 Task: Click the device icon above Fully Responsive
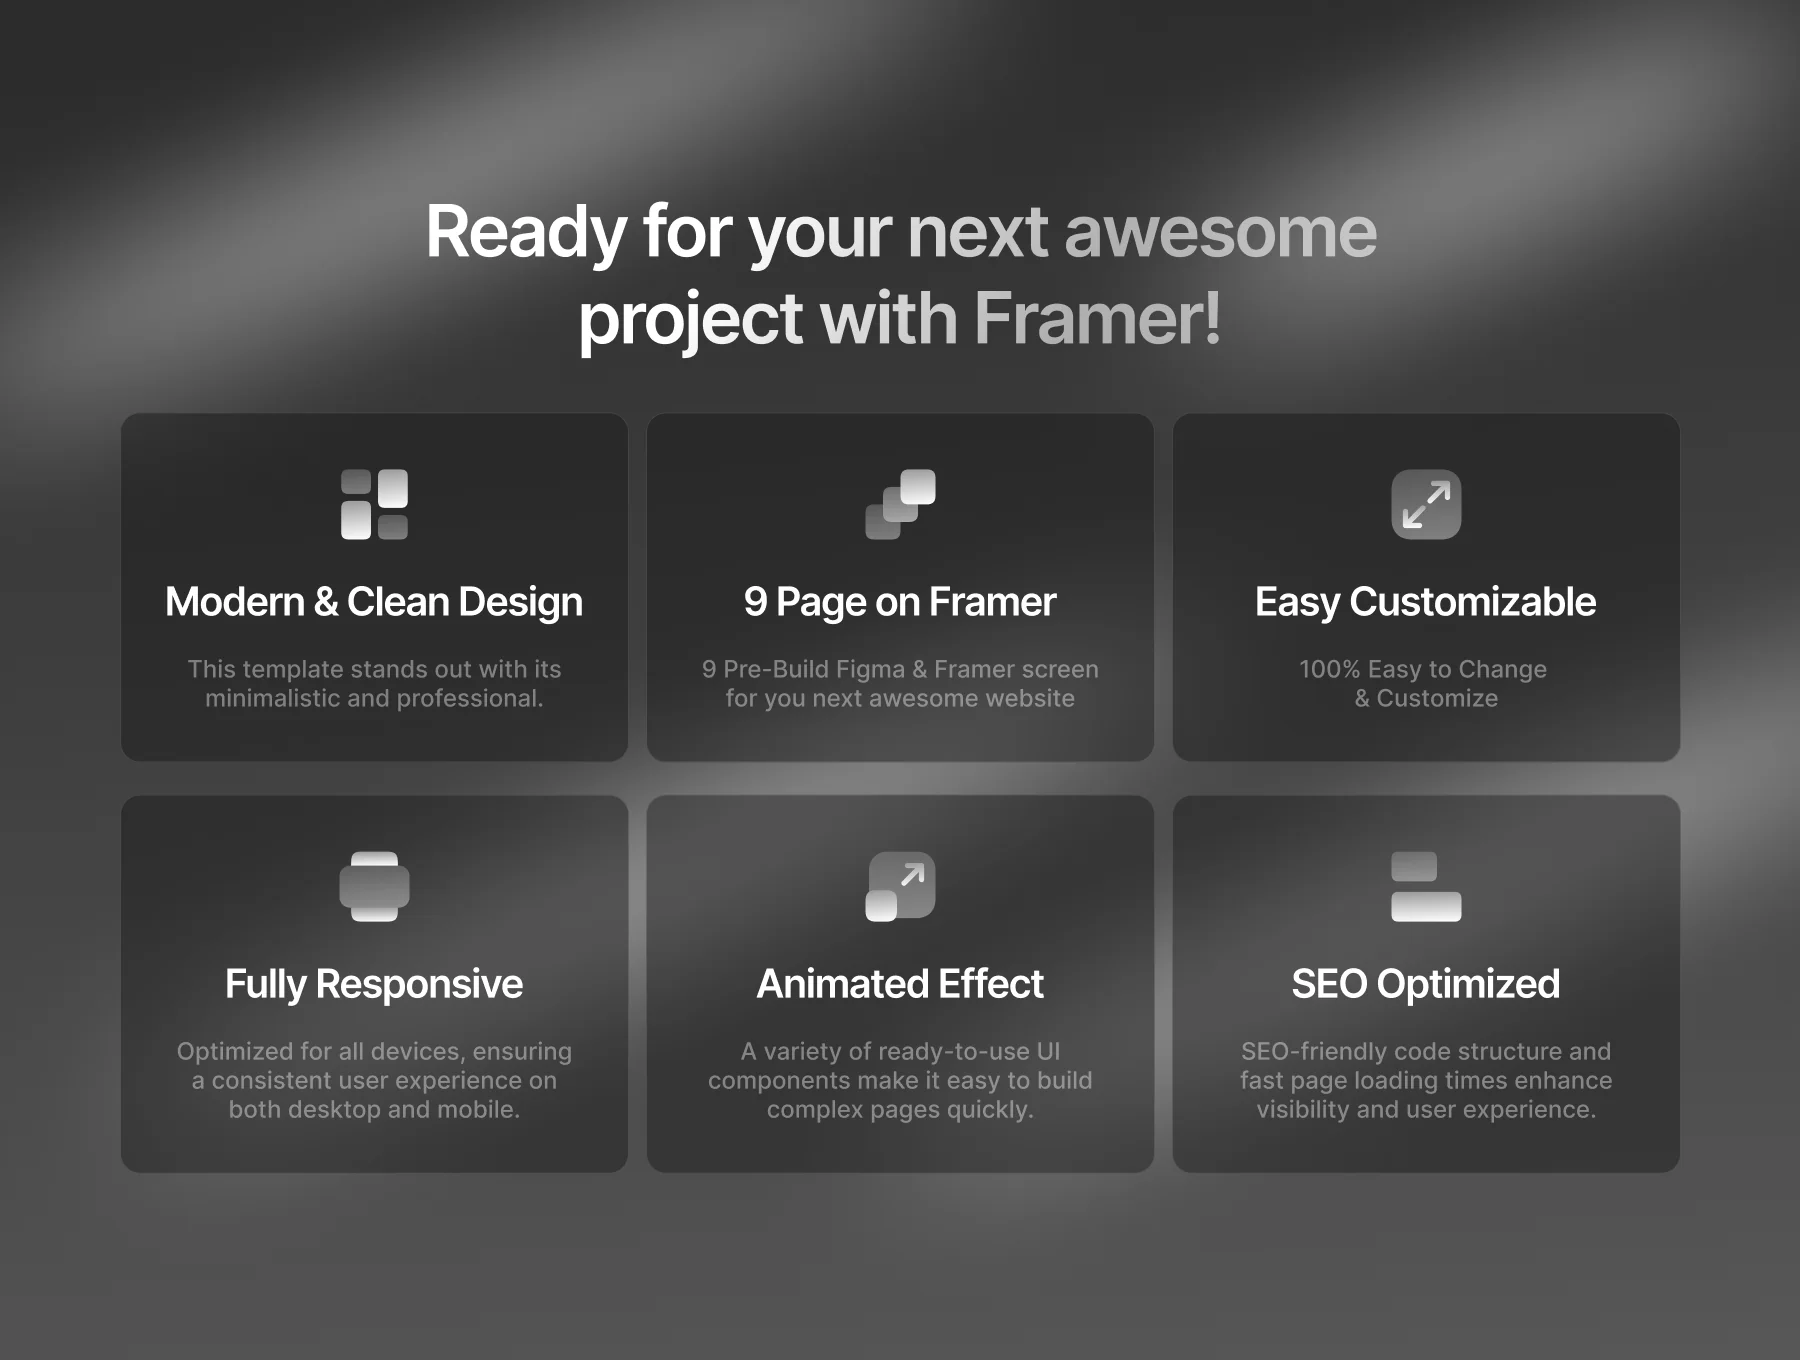pos(374,886)
